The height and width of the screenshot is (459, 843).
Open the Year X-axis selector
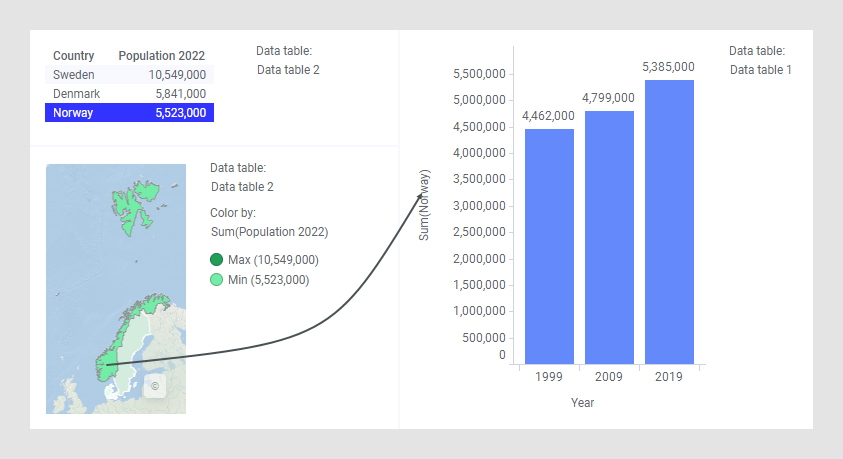click(x=583, y=402)
